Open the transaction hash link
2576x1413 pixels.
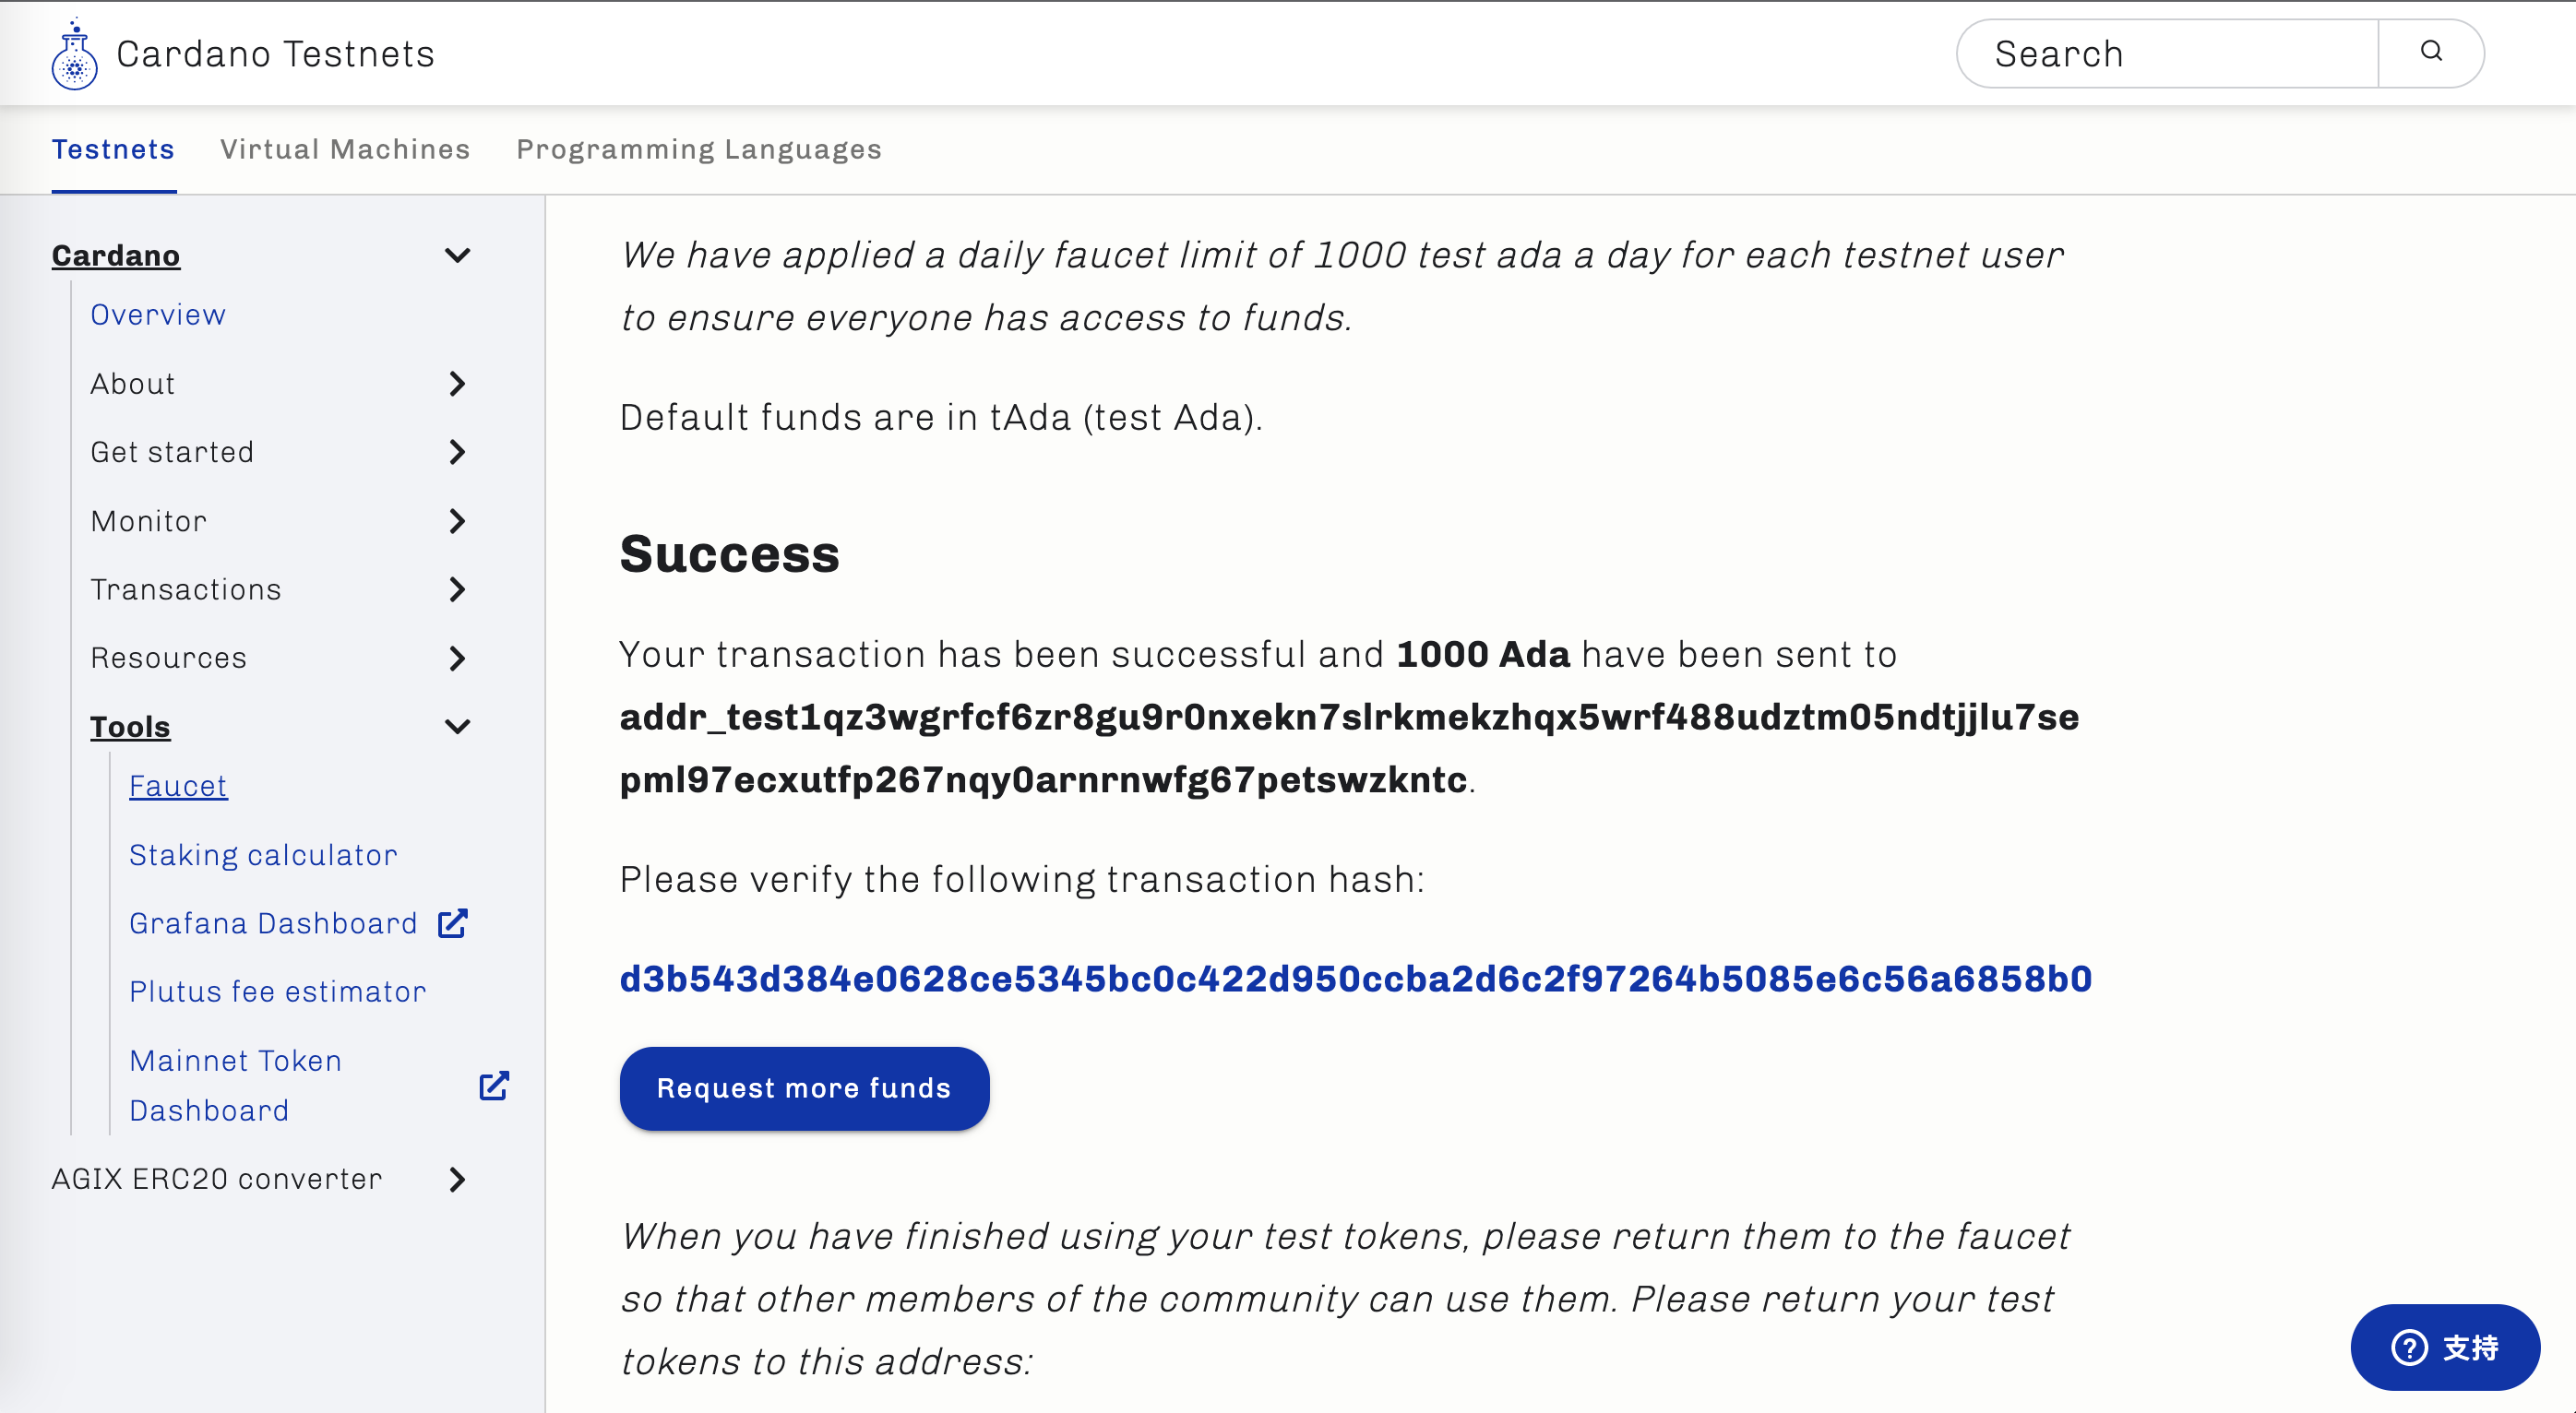pos(1355,979)
